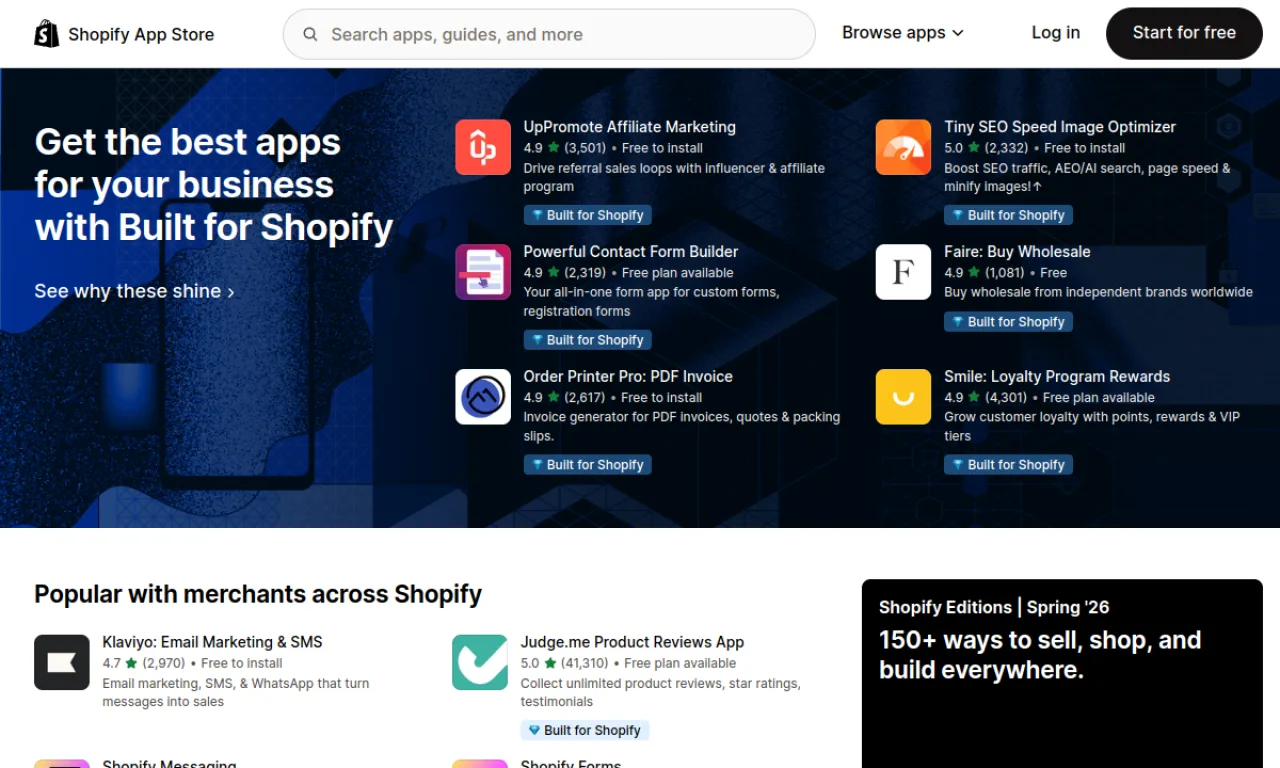Open the Order Printer Pro app icon
The width and height of the screenshot is (1280, 768).
pyautogui.click(x=483, y=397)
